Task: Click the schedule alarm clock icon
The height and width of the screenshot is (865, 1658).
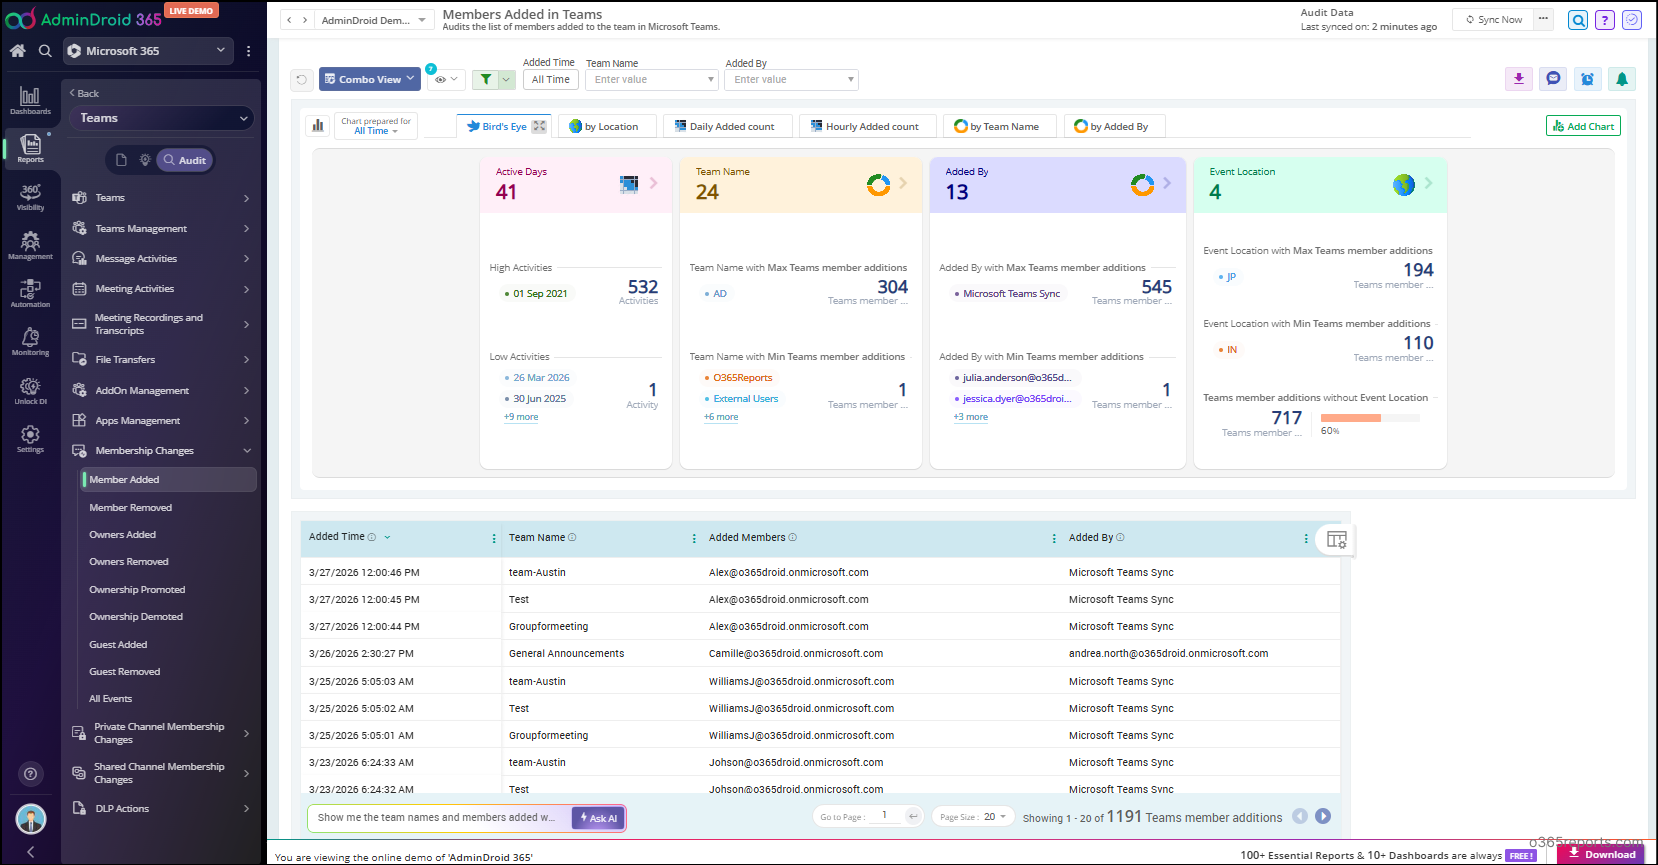Action: click(x=1587, y=79)
